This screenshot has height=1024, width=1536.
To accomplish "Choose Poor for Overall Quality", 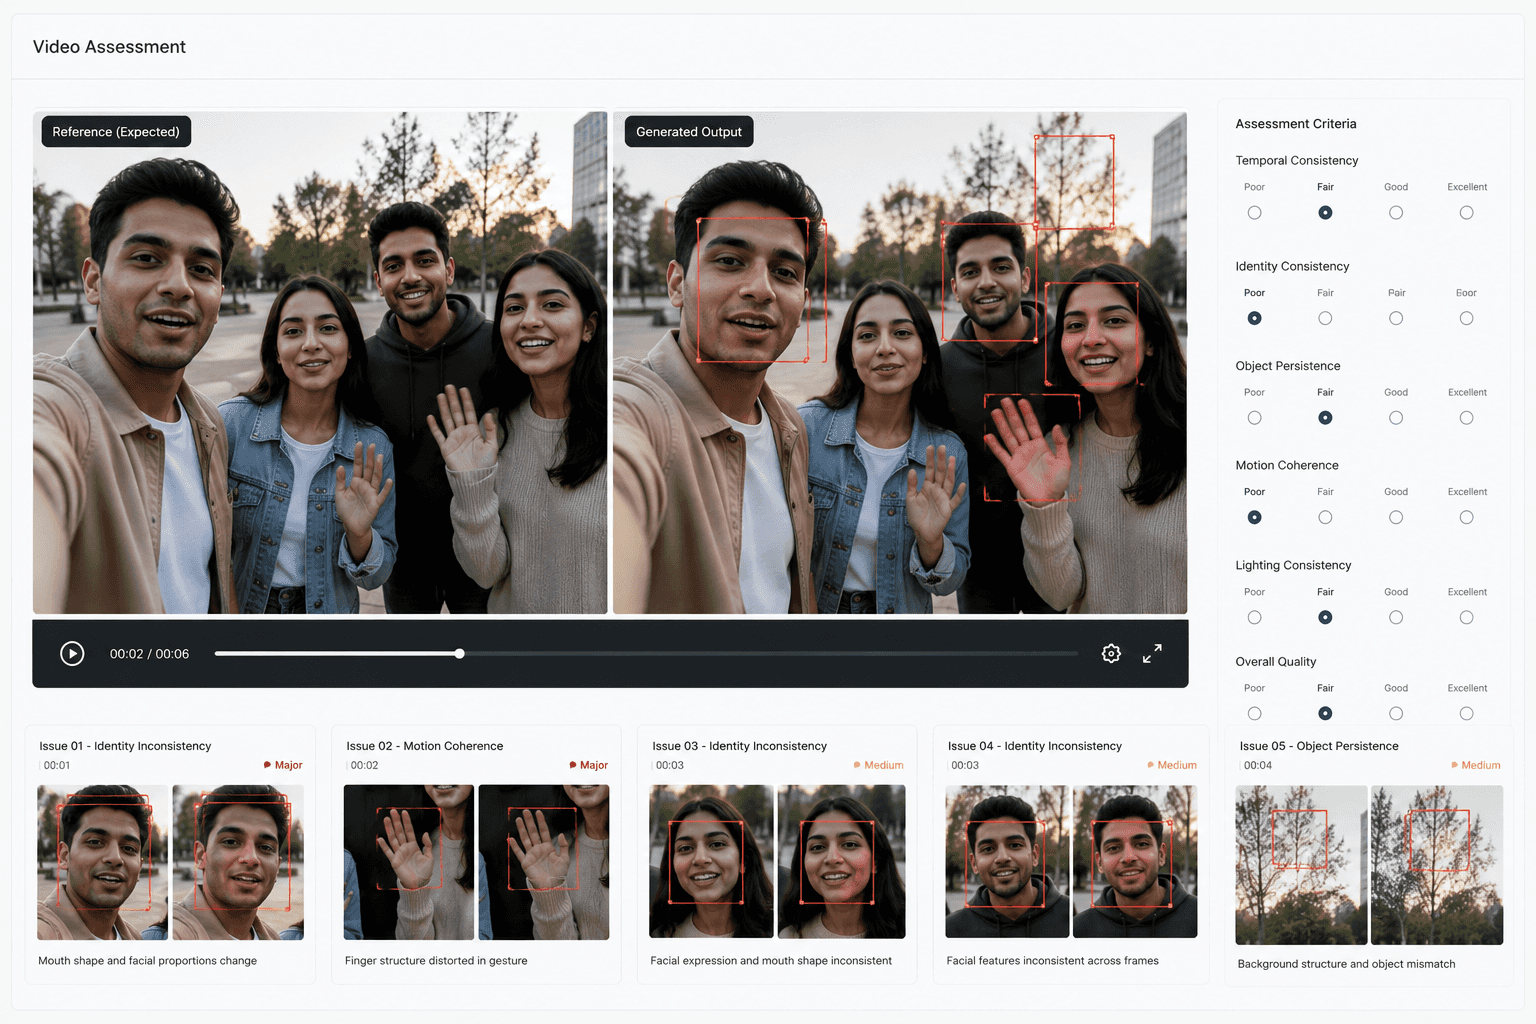I will pos(1254,713).
